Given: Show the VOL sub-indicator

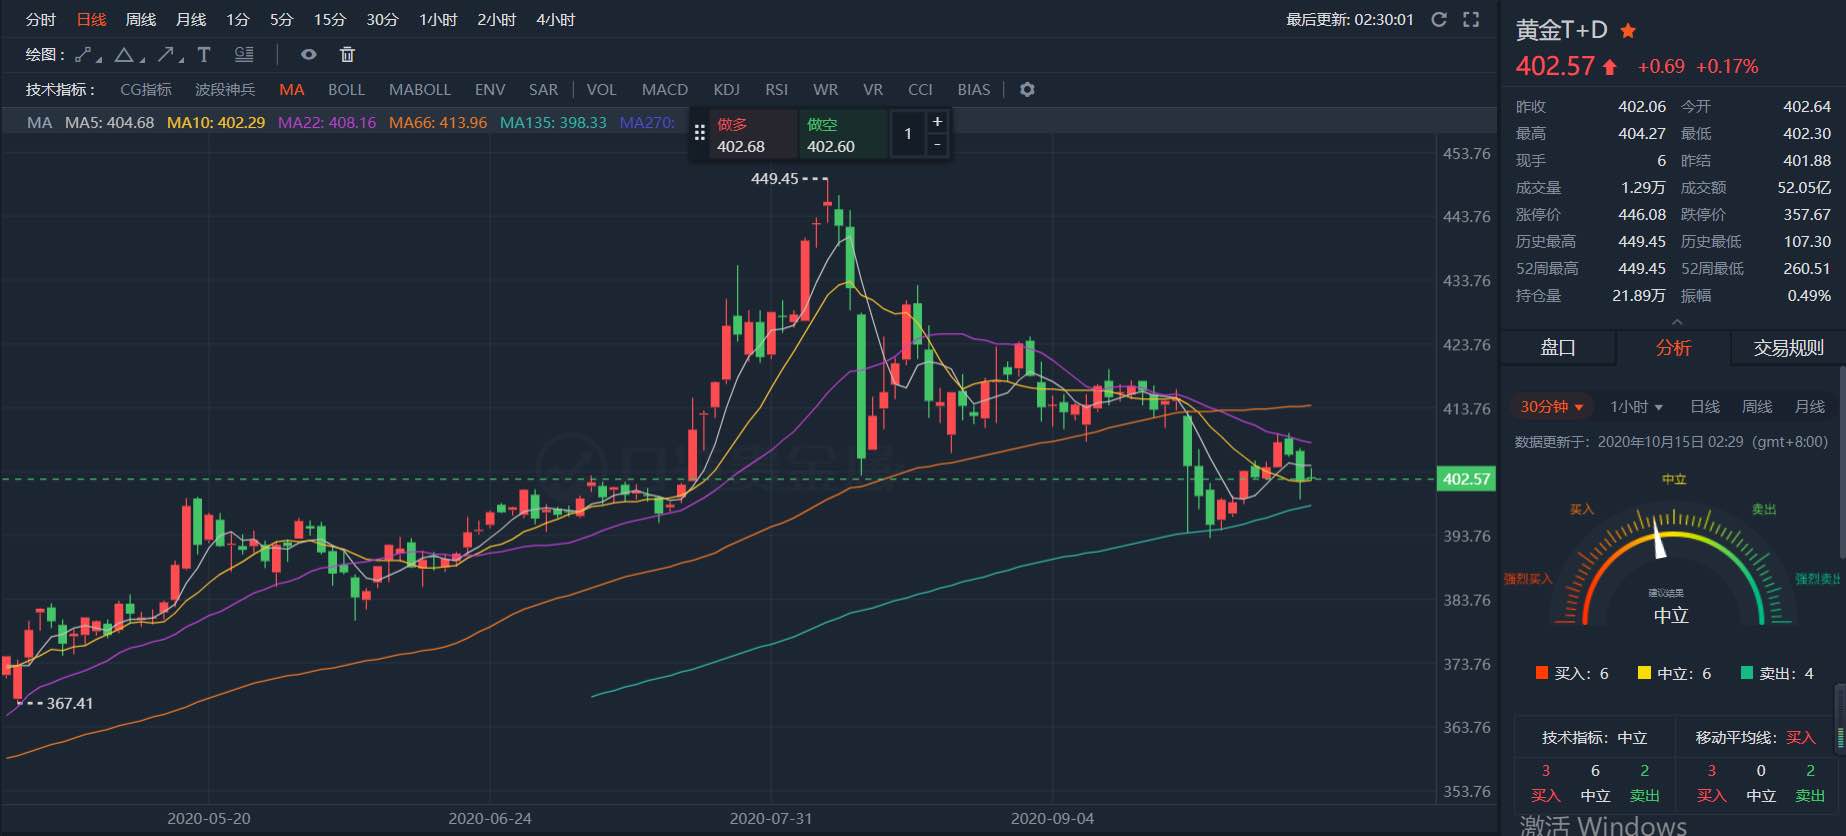Looking at the screenshot, I should click(601, 90).
